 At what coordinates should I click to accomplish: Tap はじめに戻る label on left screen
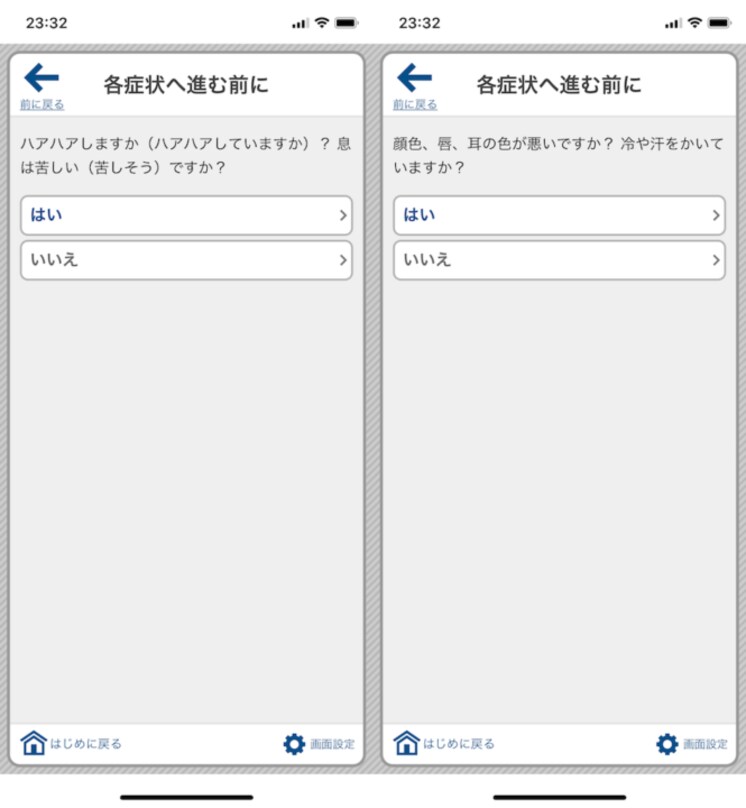(86, 744)
